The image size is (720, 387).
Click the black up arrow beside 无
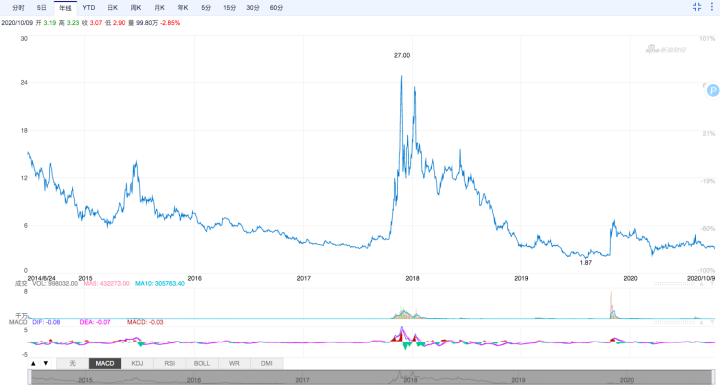click(x=33, y=363)
